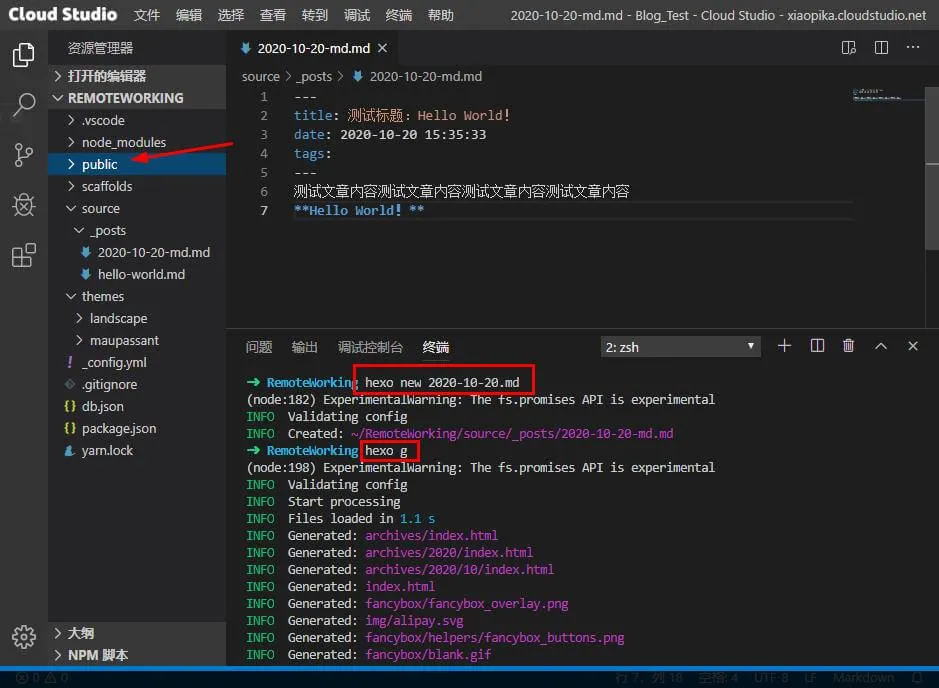Split the terminal panel
Image resolution: width=939 pixels, height=688 pixels.
[817, 346]
